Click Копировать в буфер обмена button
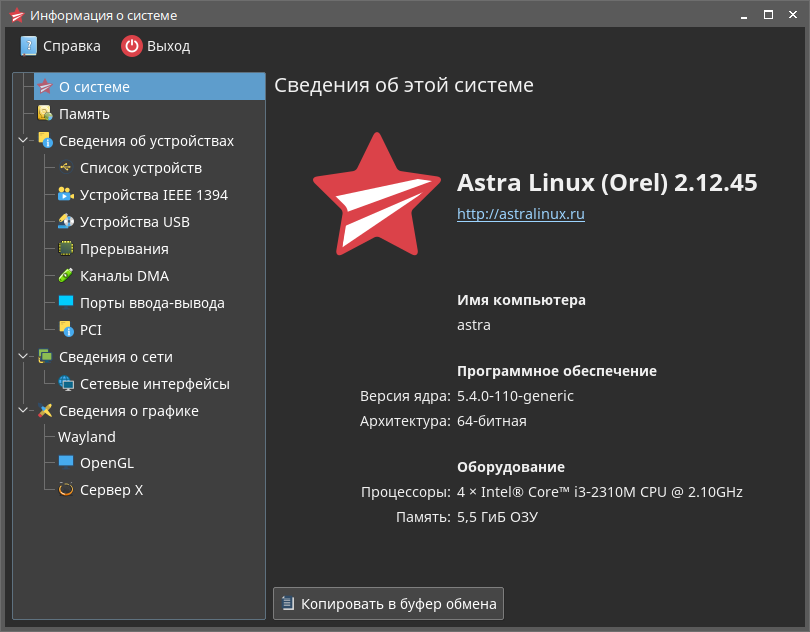Image resolution: width=810 pixels, height=632 pixels. click(x=388, y=603)
